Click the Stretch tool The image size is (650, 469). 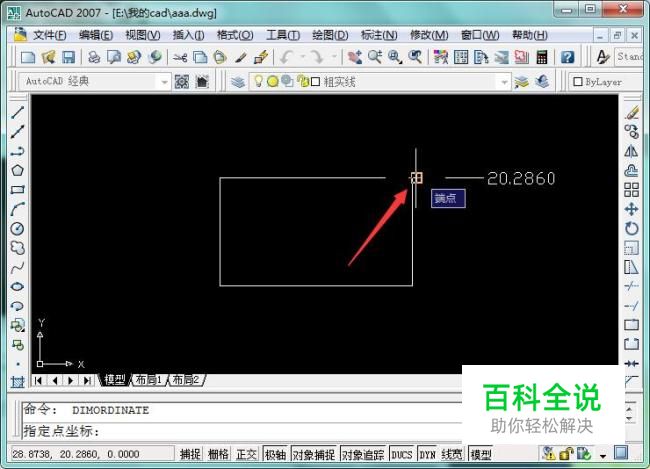point(632,267)
